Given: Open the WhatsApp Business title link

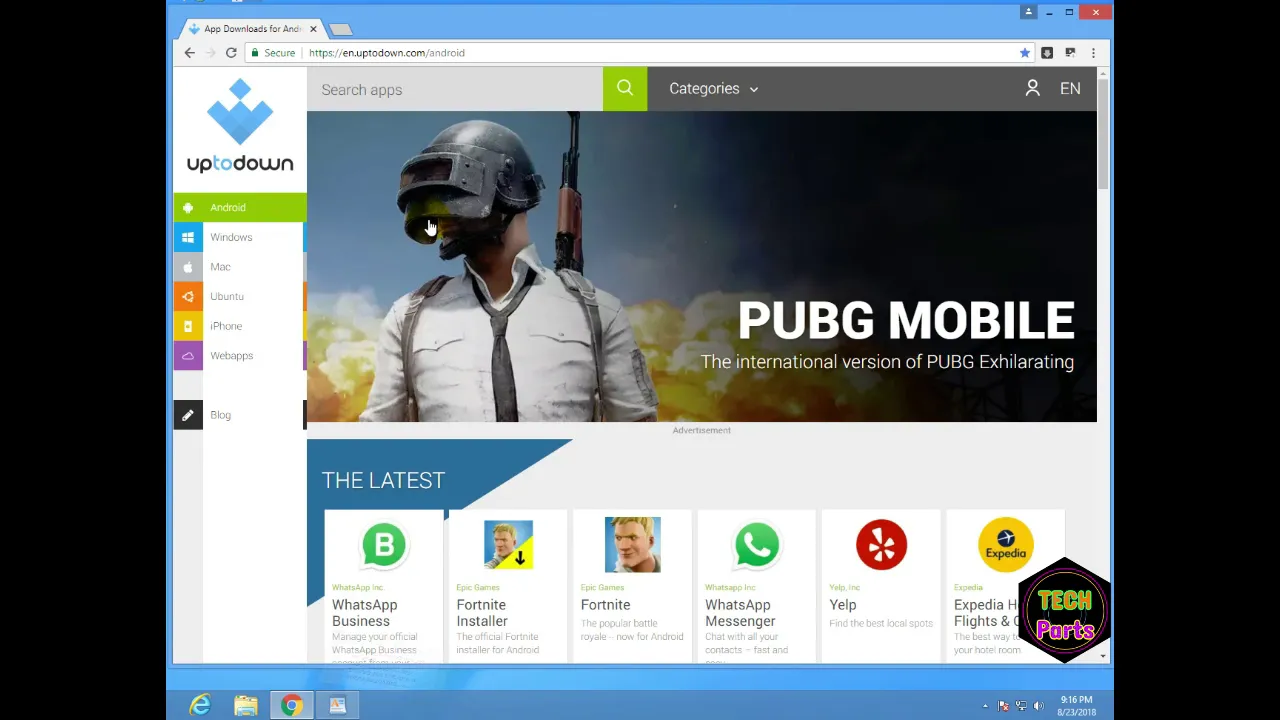Looking at the screenshot, I should click(x=365, y=613).
